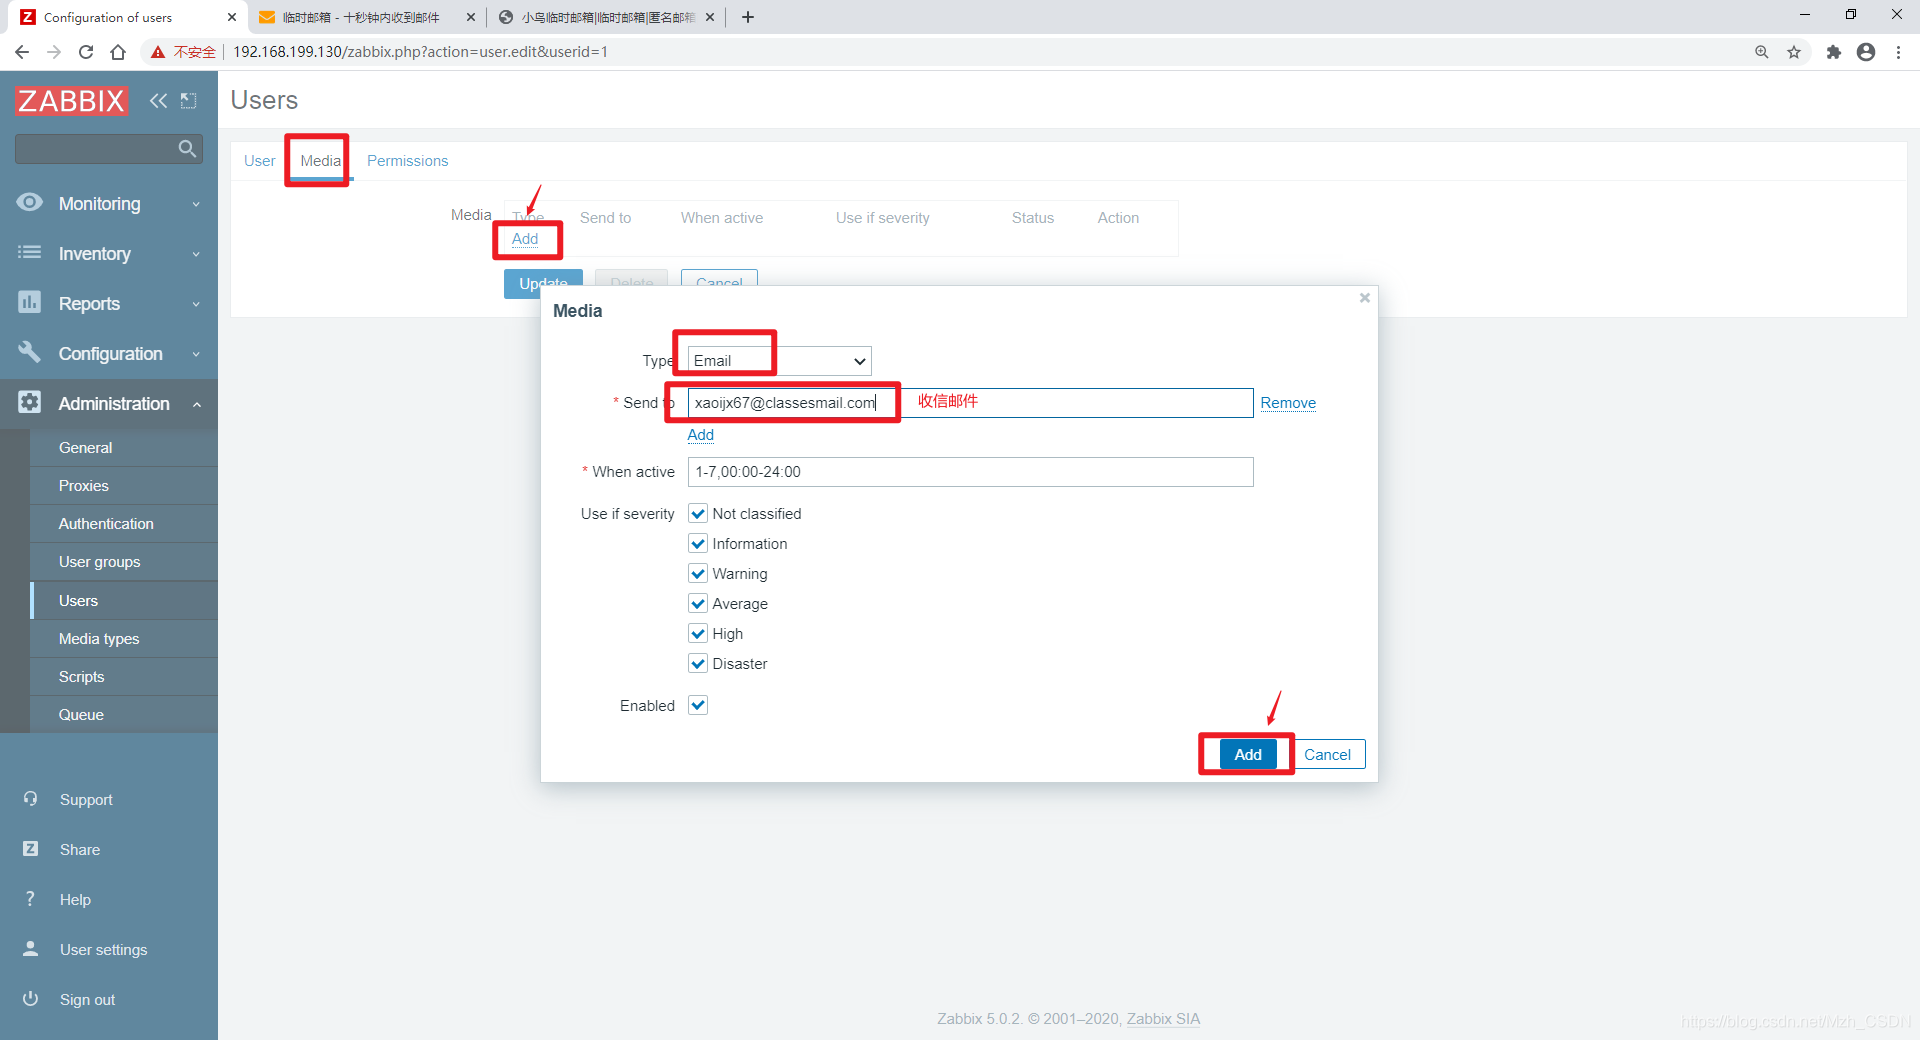The width and height of the screenshot is (1920, 1040).
Task: Click Add link in Media table
Action: (525, 239)
